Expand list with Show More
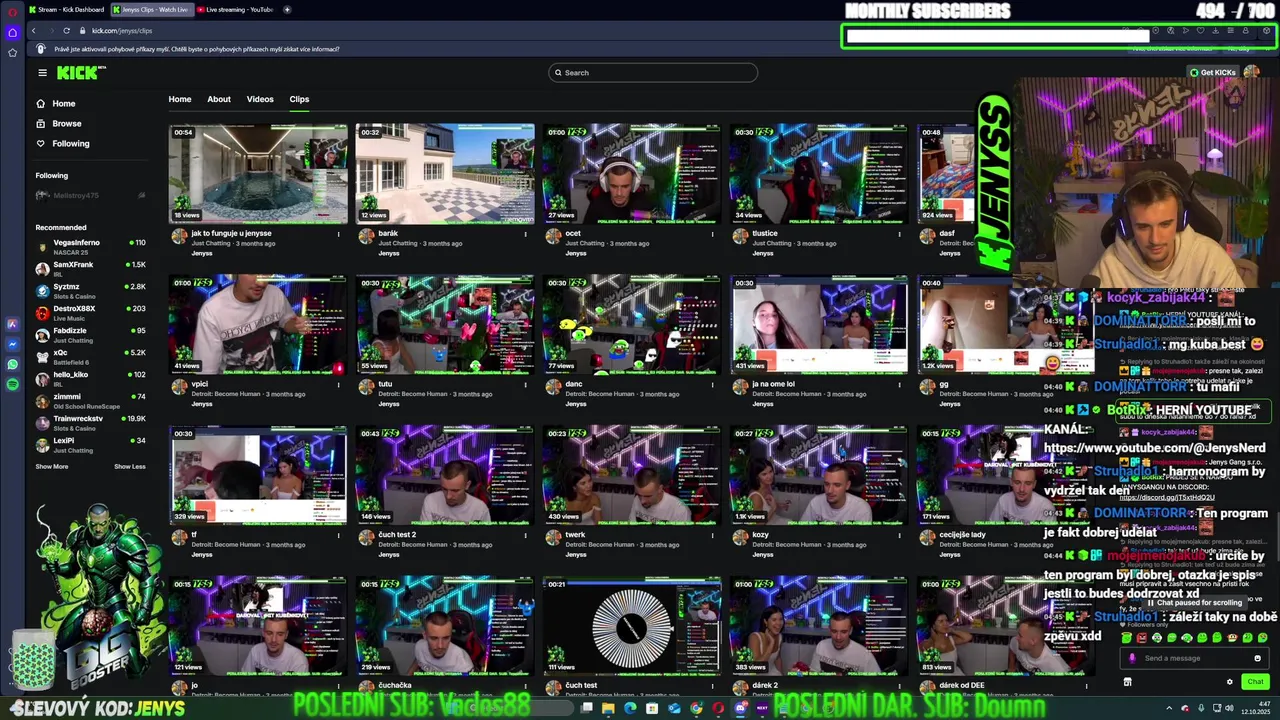1280x720 pixels. (52, 466)
